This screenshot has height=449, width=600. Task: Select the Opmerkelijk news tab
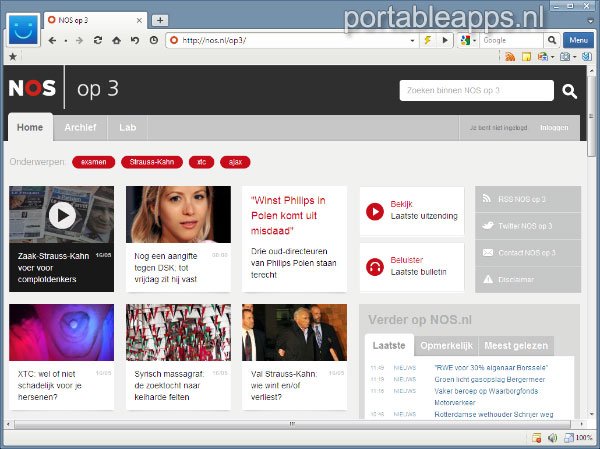click(x=446, y=346)
